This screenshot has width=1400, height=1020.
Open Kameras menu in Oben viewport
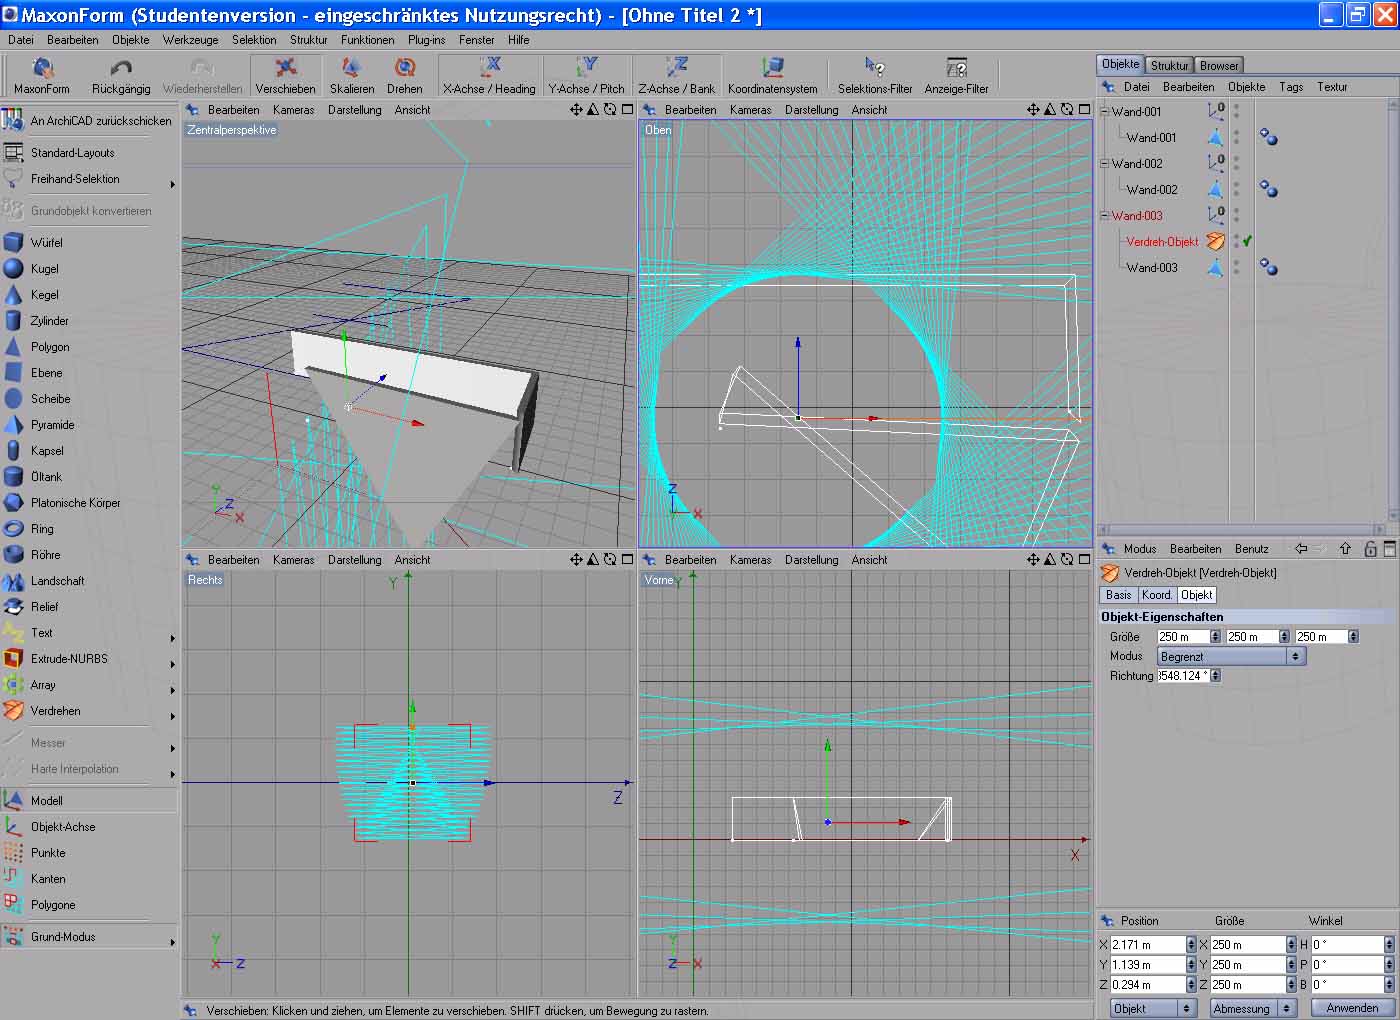click(750, 110)
